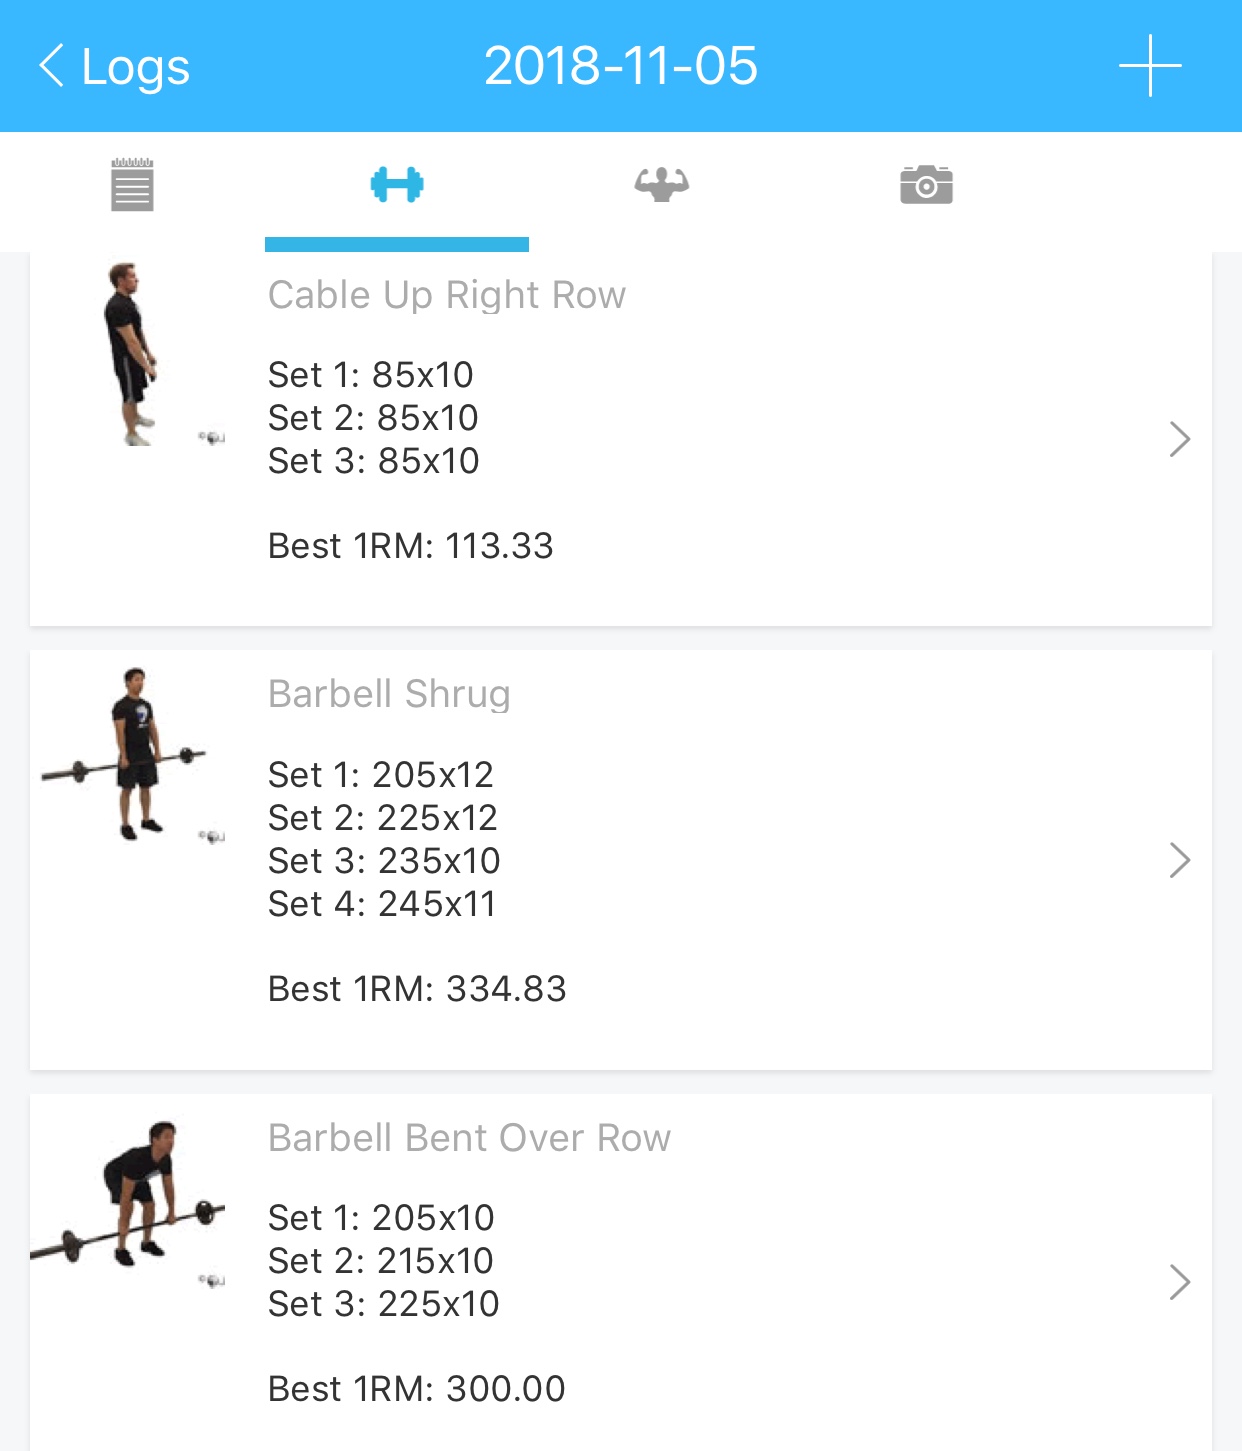Tap small icon under Barbell Shrug thumbnail
1242x1451 pixels.
pos(212,836)
